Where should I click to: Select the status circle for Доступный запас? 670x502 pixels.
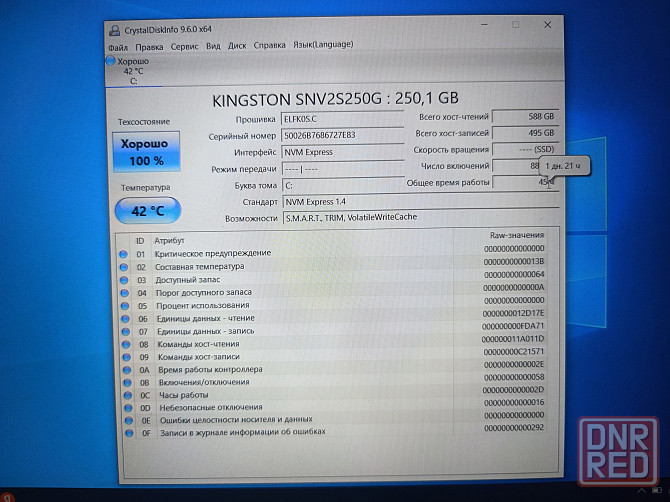click(124, 280)
